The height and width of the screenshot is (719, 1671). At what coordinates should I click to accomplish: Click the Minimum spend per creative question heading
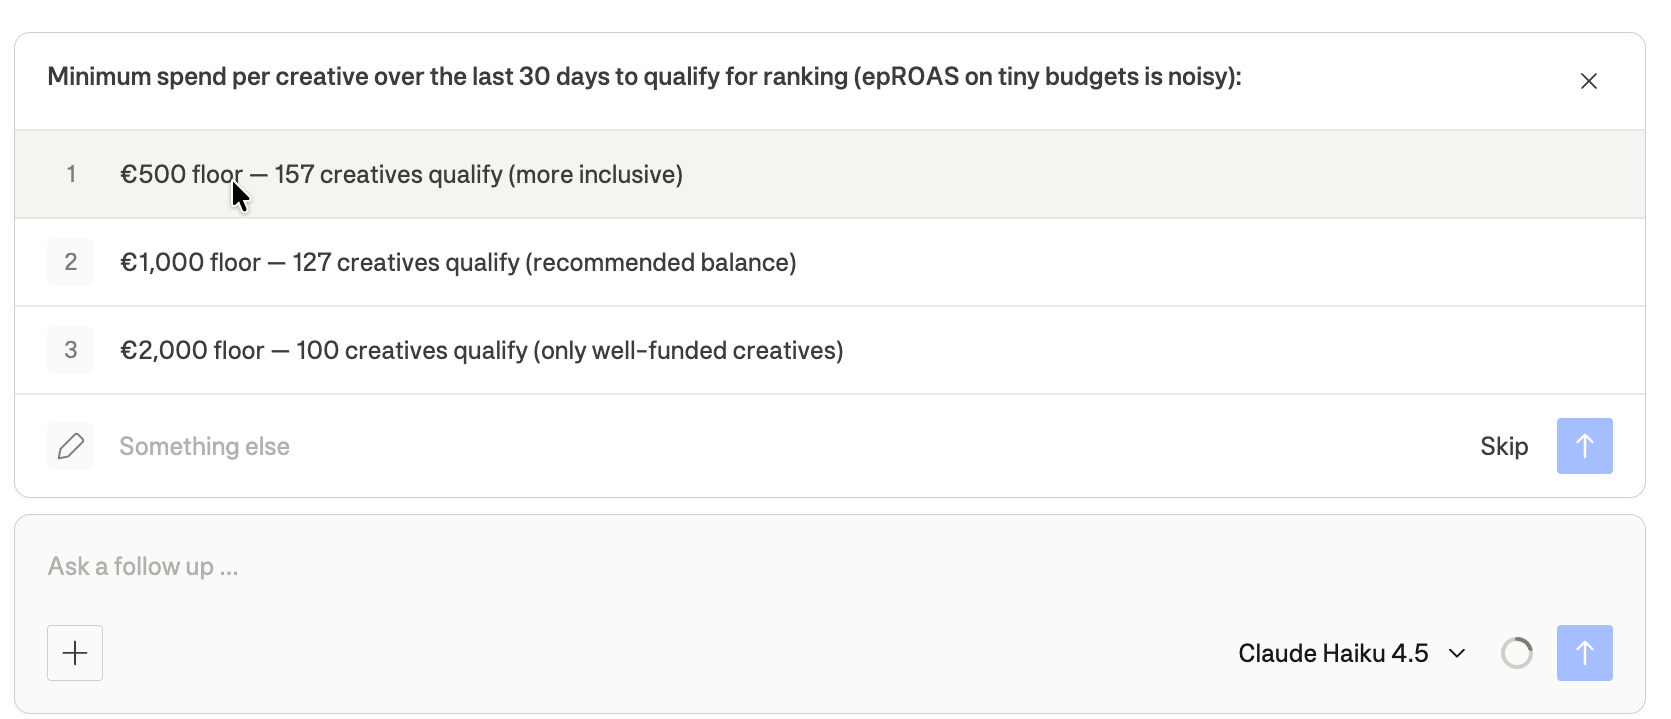tap(644, 77)
